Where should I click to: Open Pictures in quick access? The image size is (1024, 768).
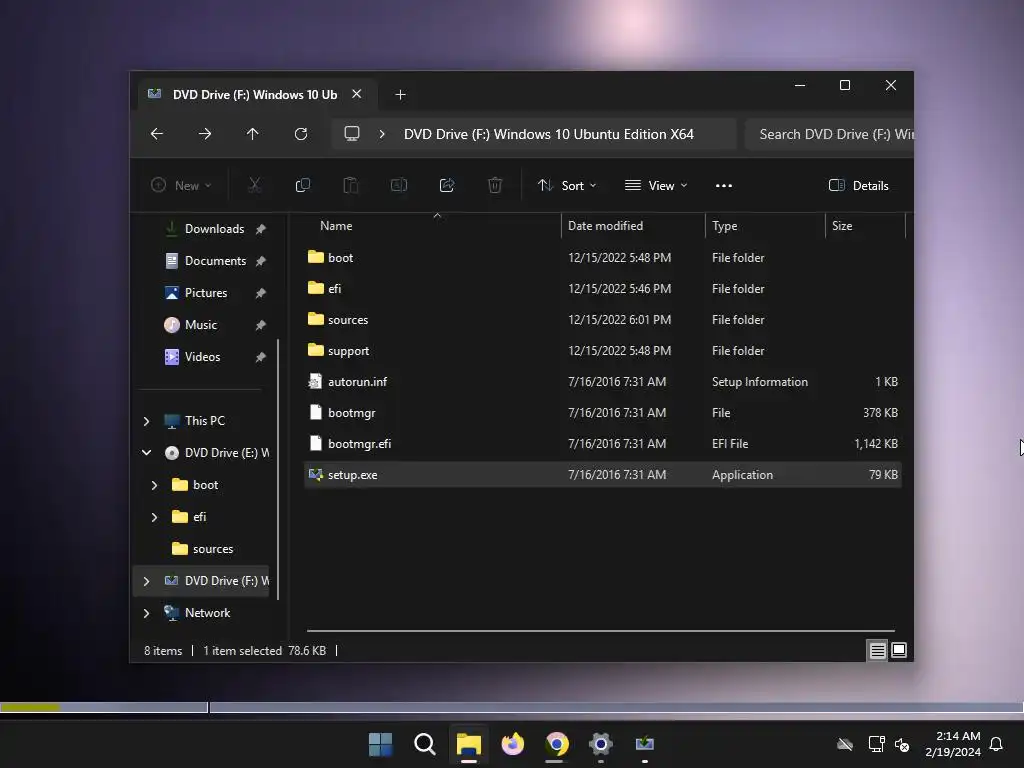click(206, 293)
